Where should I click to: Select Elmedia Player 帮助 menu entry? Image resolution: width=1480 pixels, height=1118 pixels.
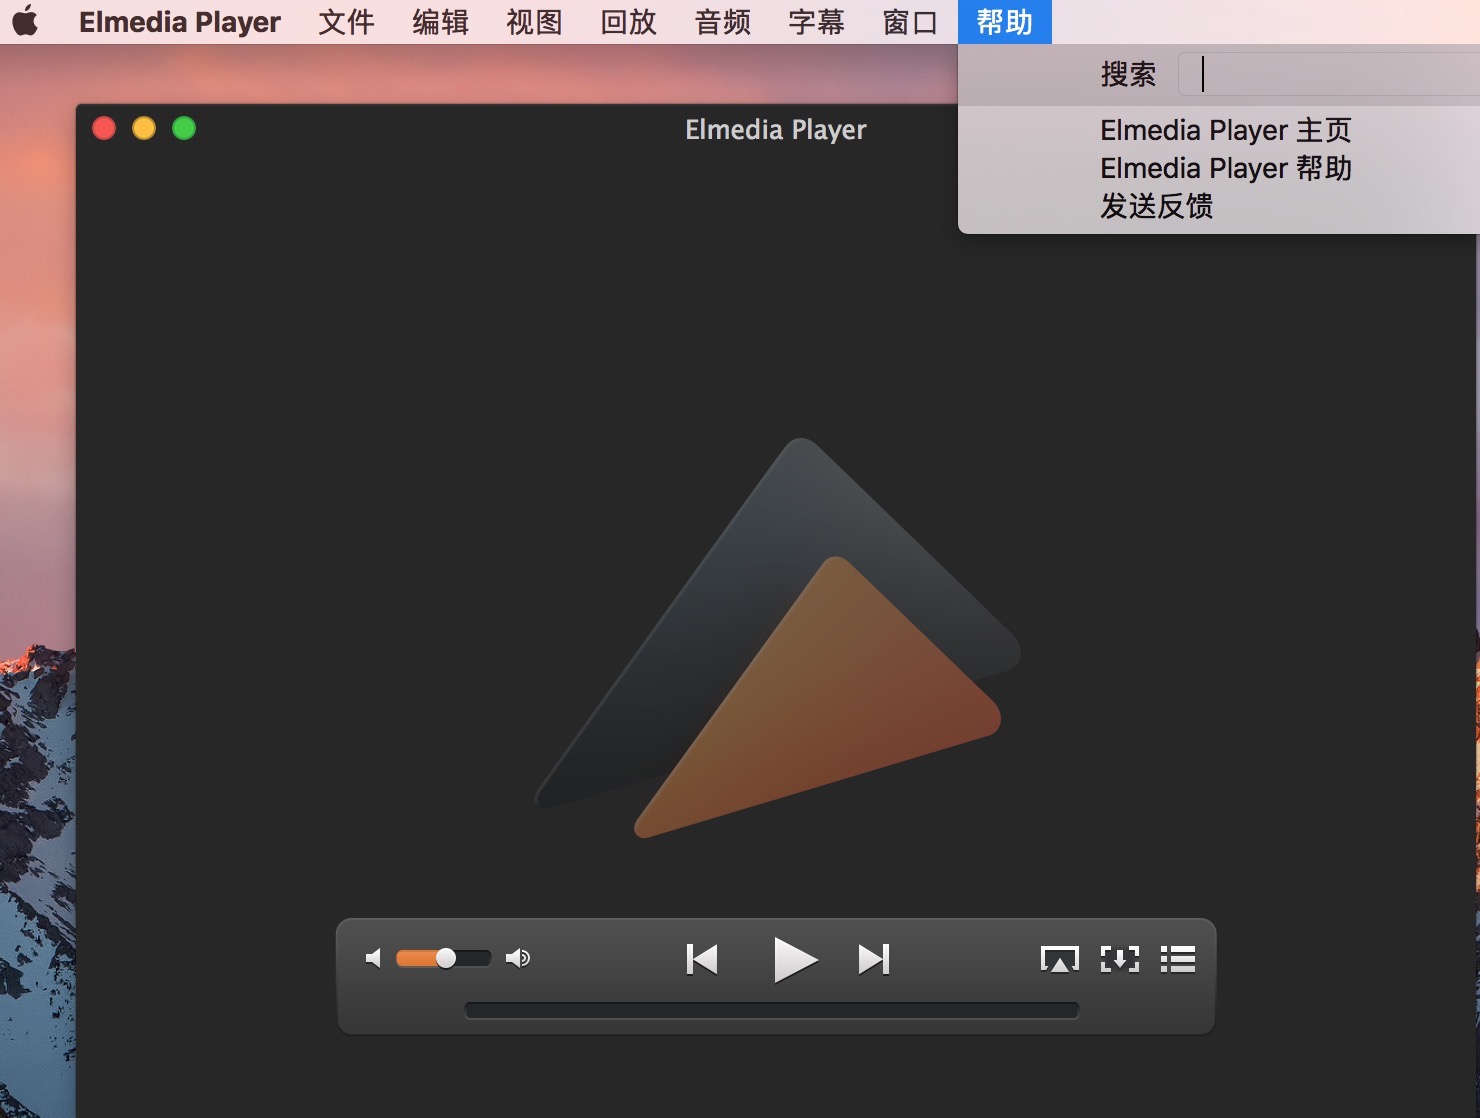coord(1226,168)
